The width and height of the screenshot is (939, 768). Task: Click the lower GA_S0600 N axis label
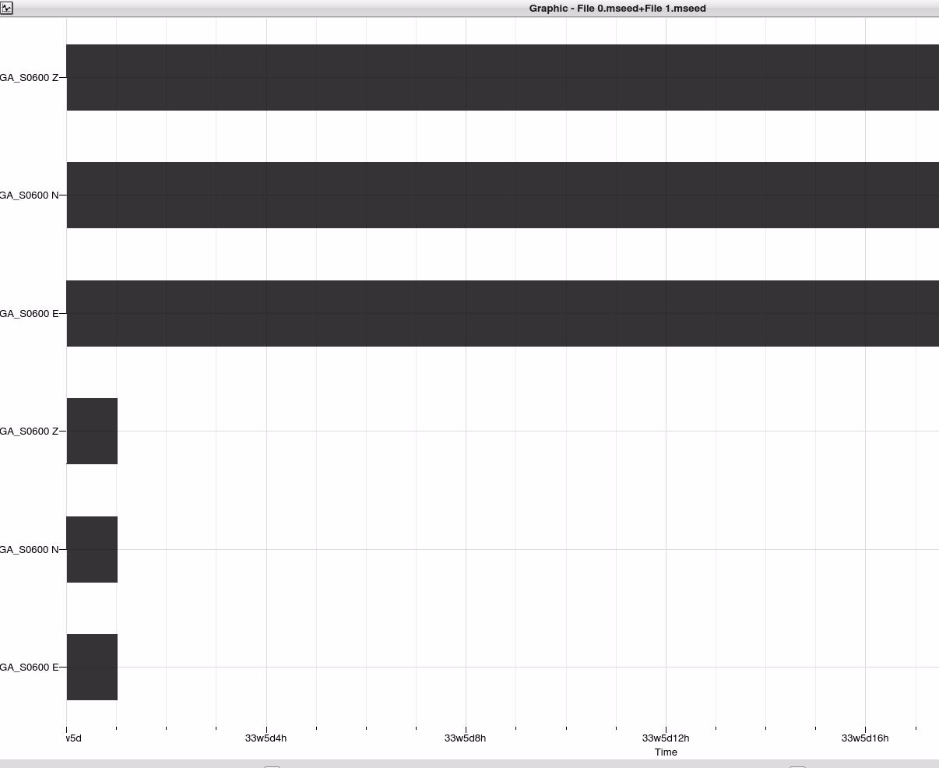(29, 549)
